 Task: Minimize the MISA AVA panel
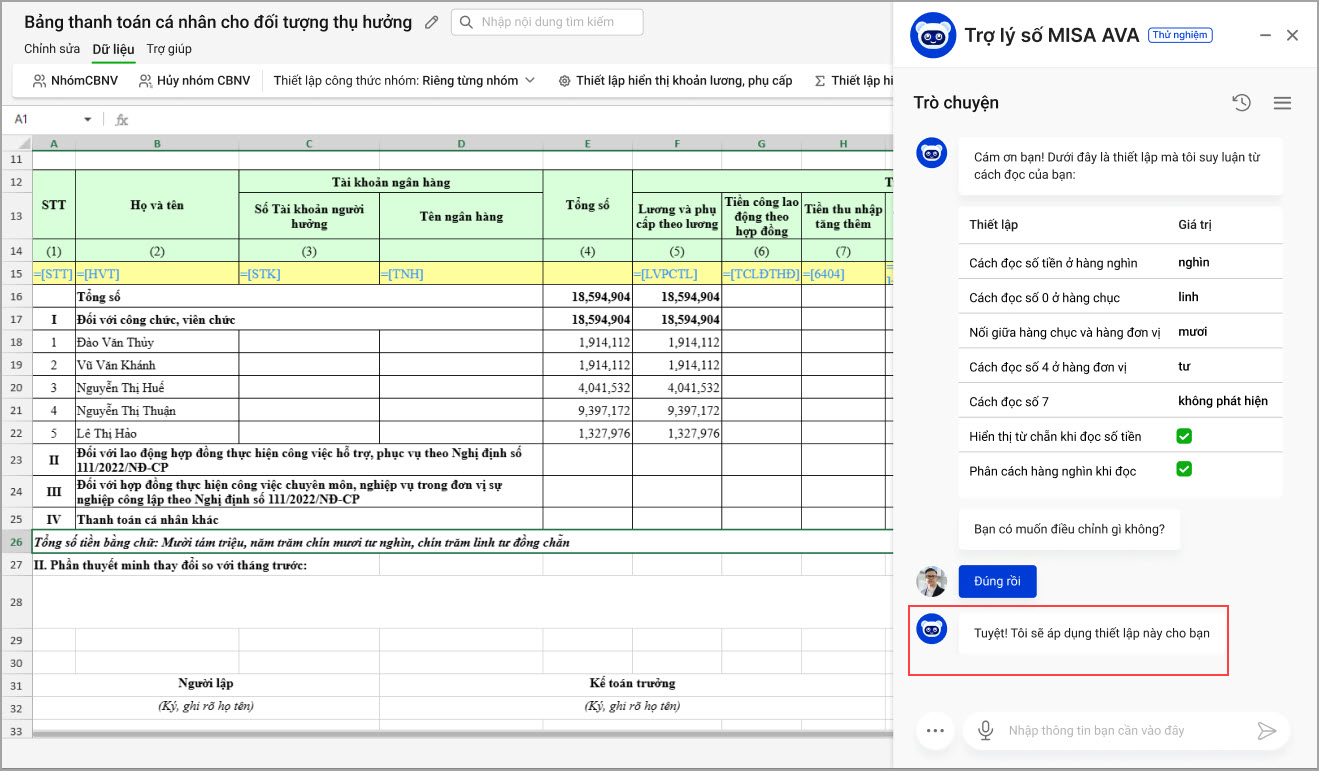(x=1265, y=36)
